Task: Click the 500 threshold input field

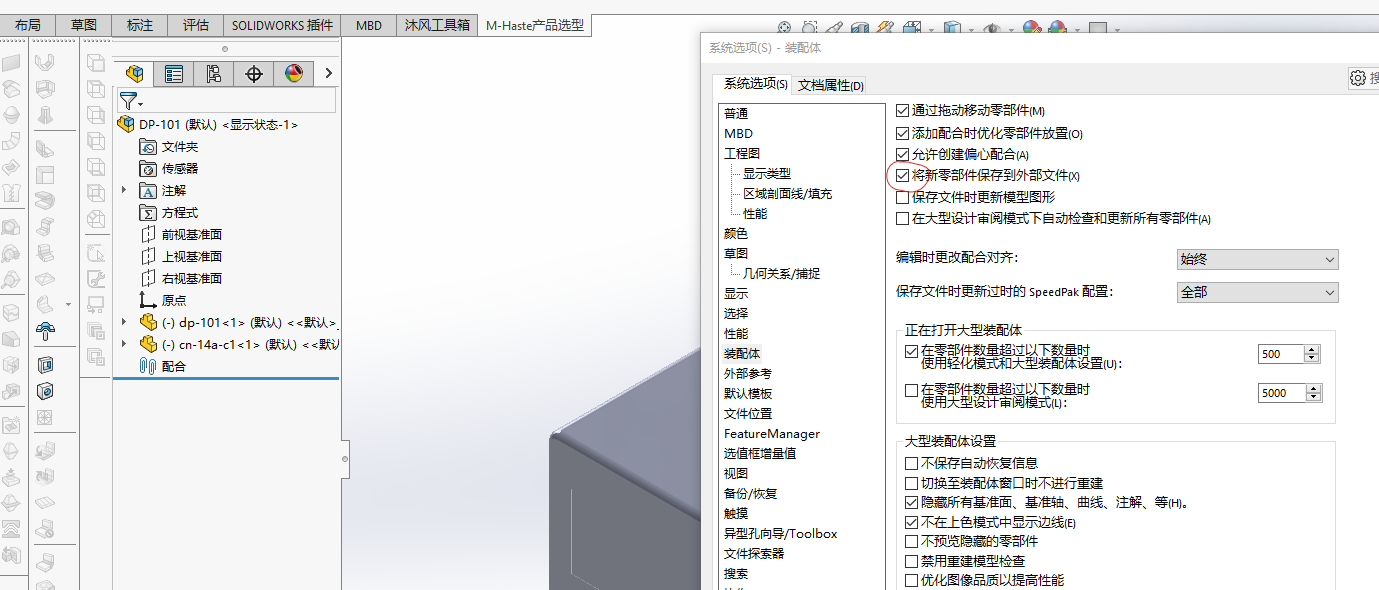Action: [1281, 354]
